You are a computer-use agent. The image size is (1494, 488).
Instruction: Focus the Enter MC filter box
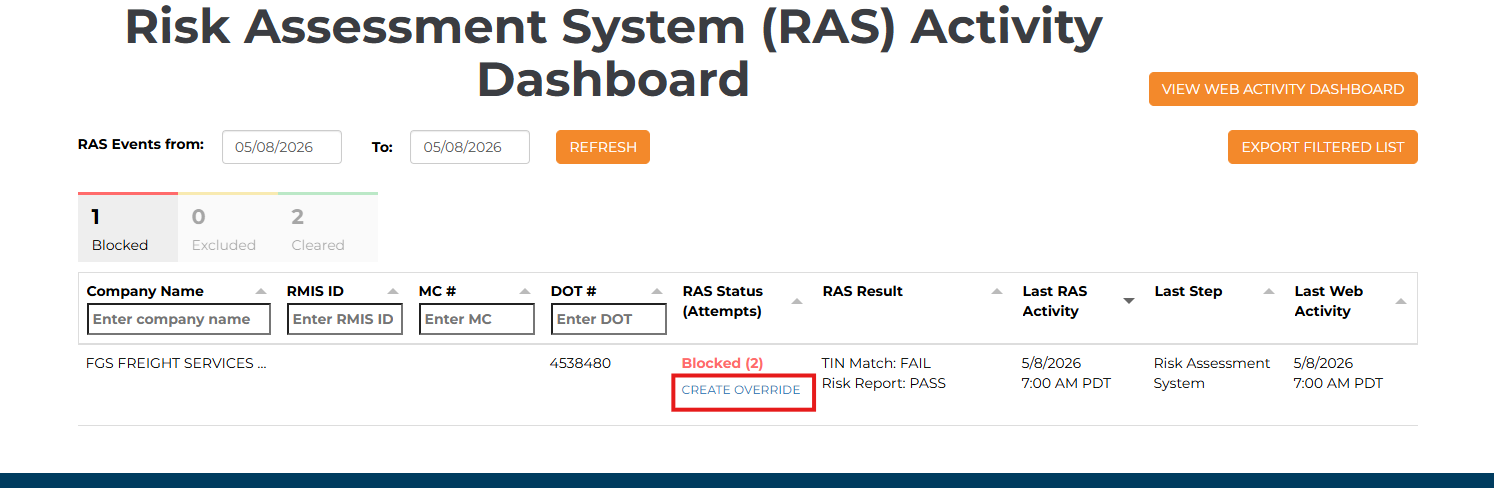pyautogui.click(x=477, y=320)
